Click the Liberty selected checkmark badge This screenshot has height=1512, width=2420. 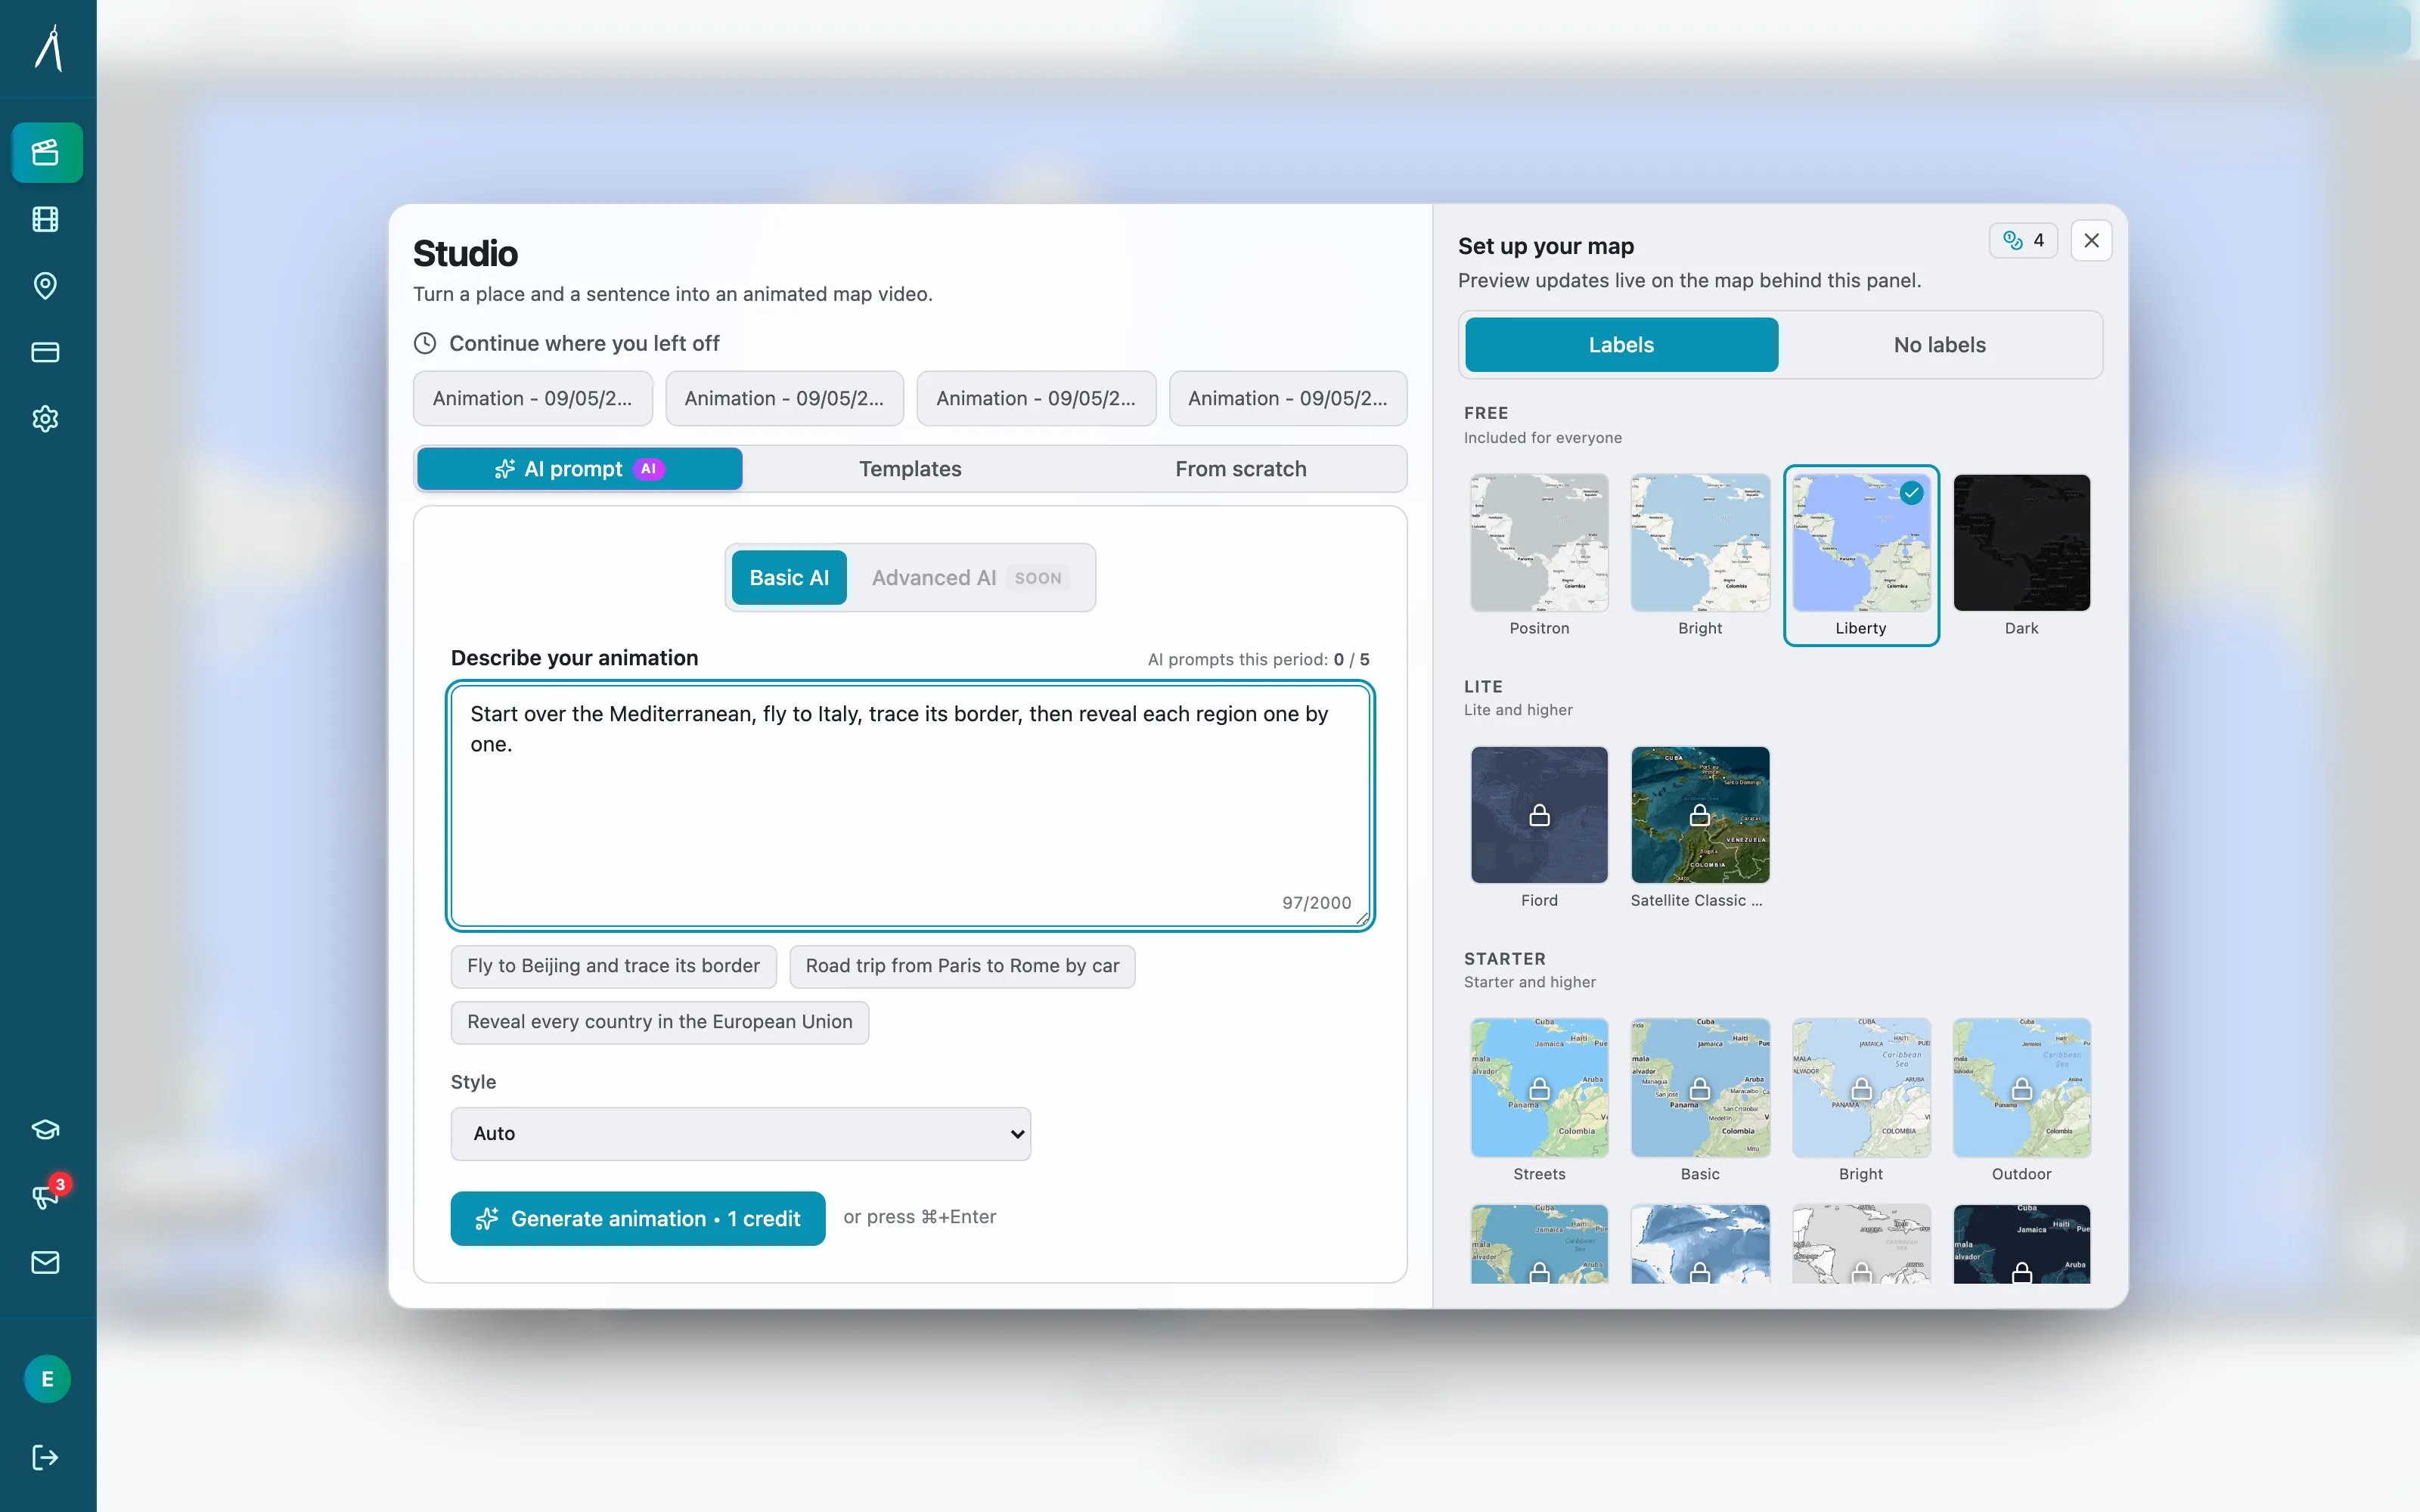(x=1911, y=492)
